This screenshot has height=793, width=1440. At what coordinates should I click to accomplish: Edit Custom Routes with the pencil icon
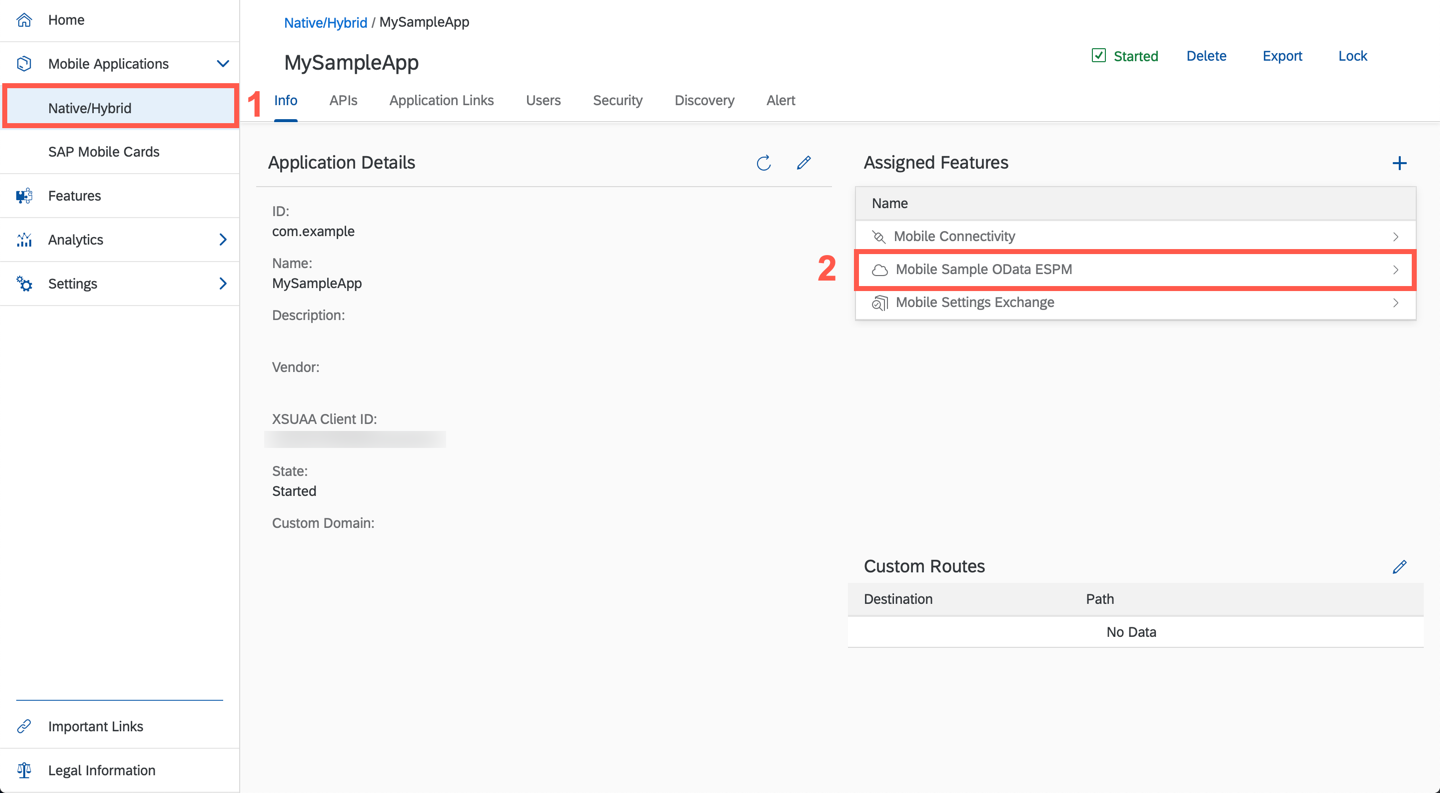(x=1400, y=567)
